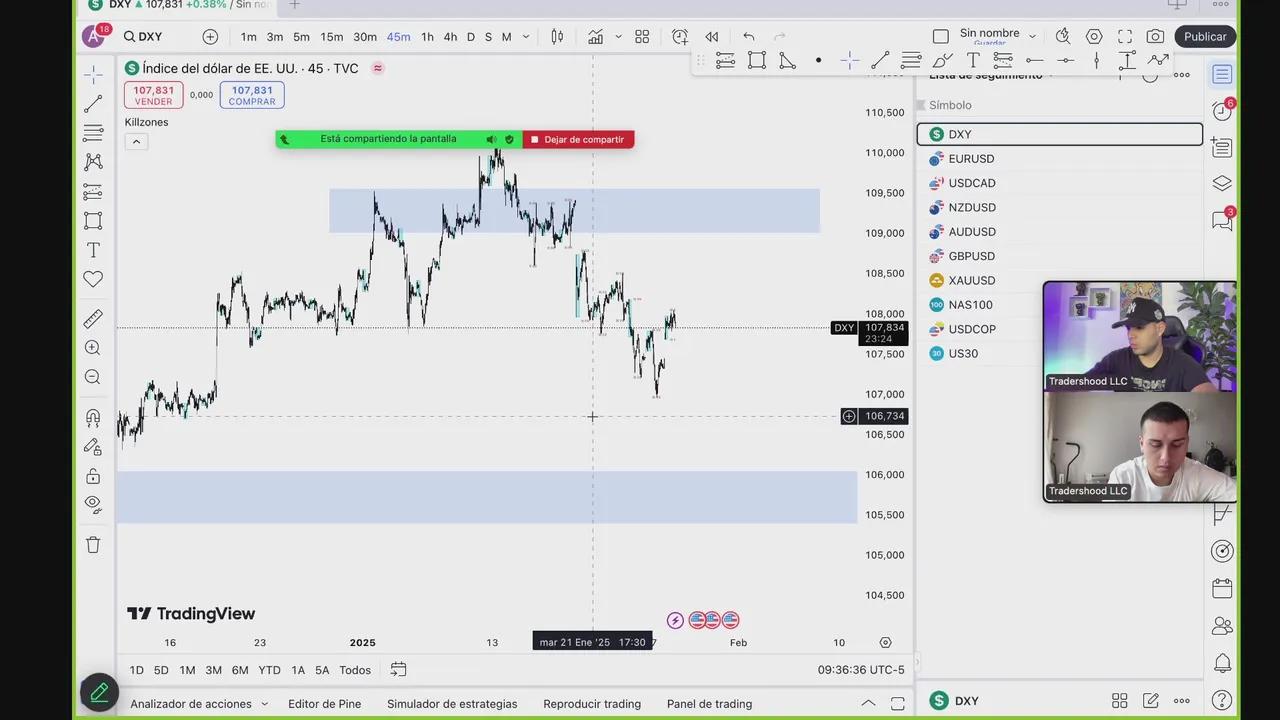Expand the bottom panel with the chevron
The image size is (1280, 720).
(x=868, y=704)
